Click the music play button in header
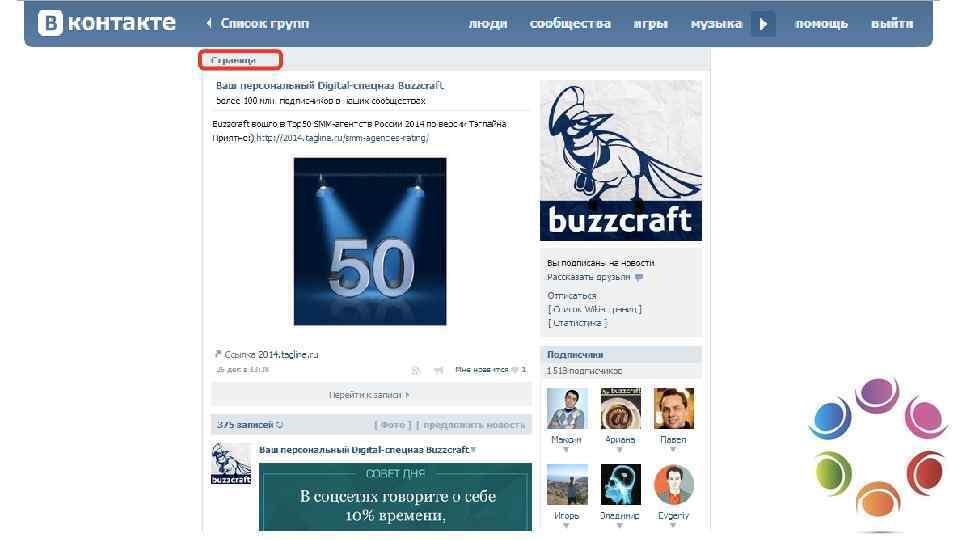The height and width of the screenshot is (540, 960). pyautogui.click(x=763, y=24)
